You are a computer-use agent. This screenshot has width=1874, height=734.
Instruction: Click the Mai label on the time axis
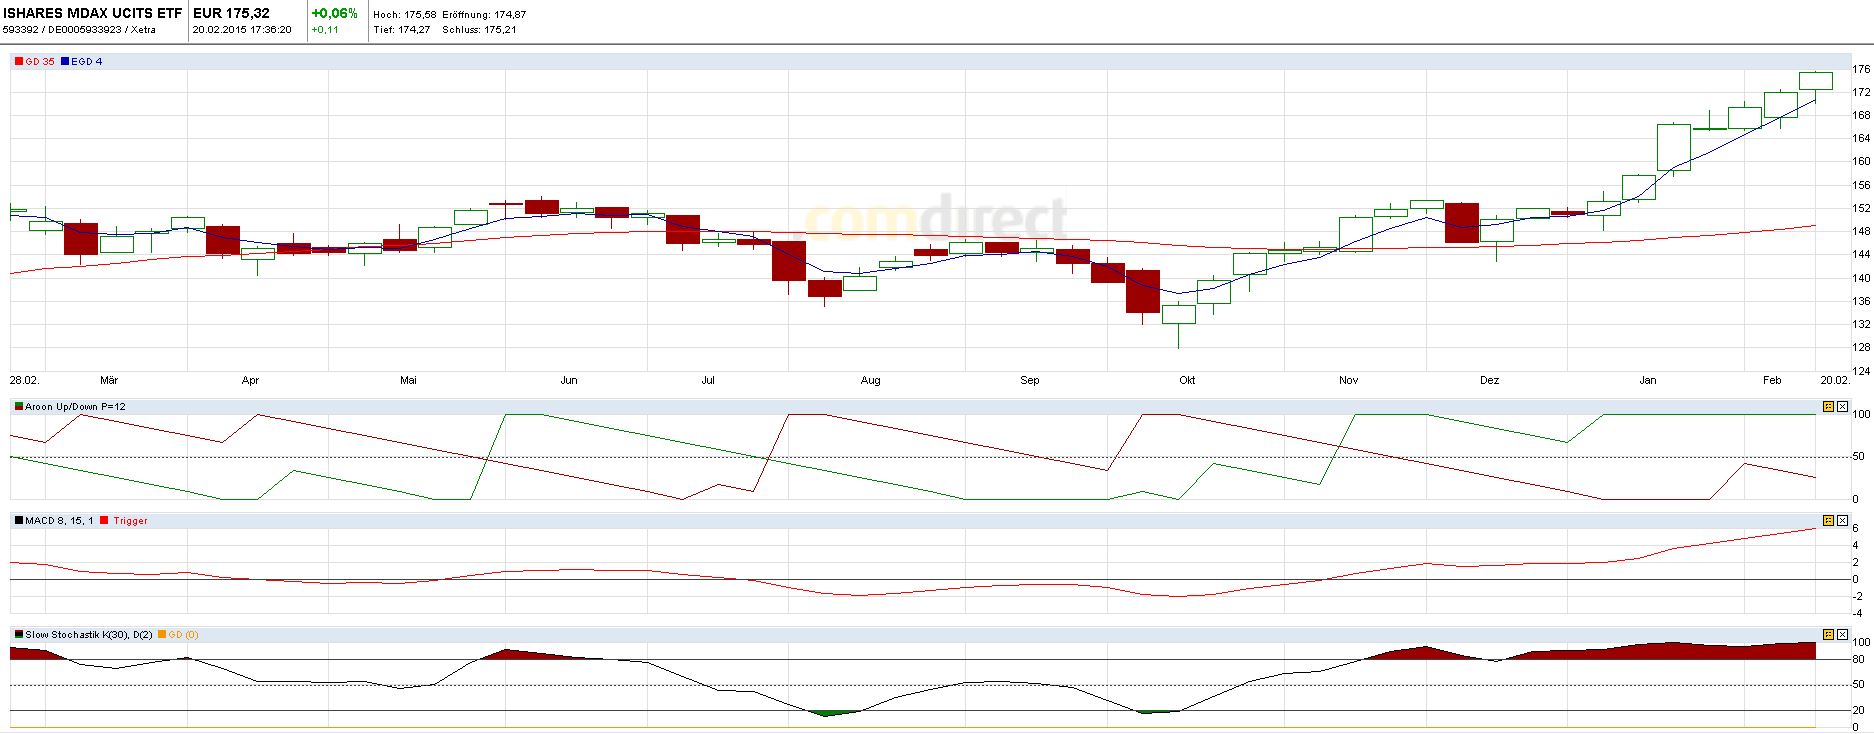[408, 381]
